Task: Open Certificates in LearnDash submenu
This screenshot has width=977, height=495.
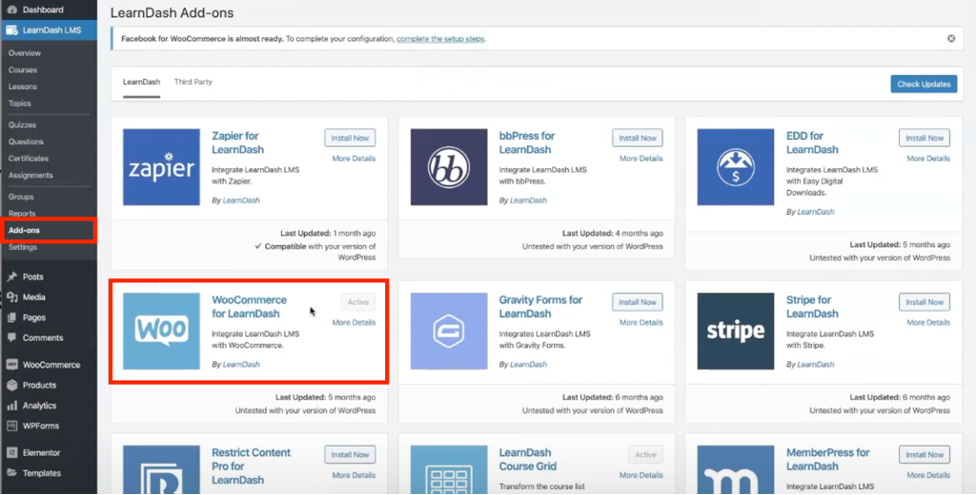Action: tap(29, 158)
